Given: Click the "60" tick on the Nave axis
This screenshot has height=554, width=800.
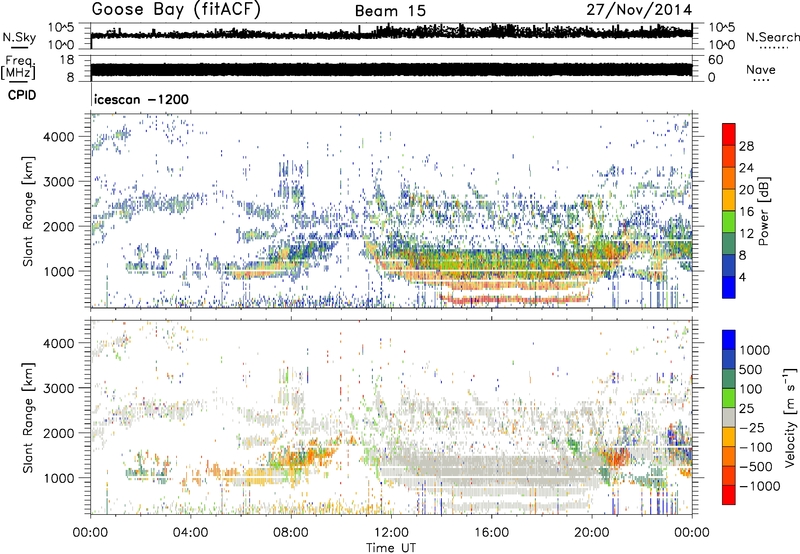Looking at the screenshot, I should 715,60.
